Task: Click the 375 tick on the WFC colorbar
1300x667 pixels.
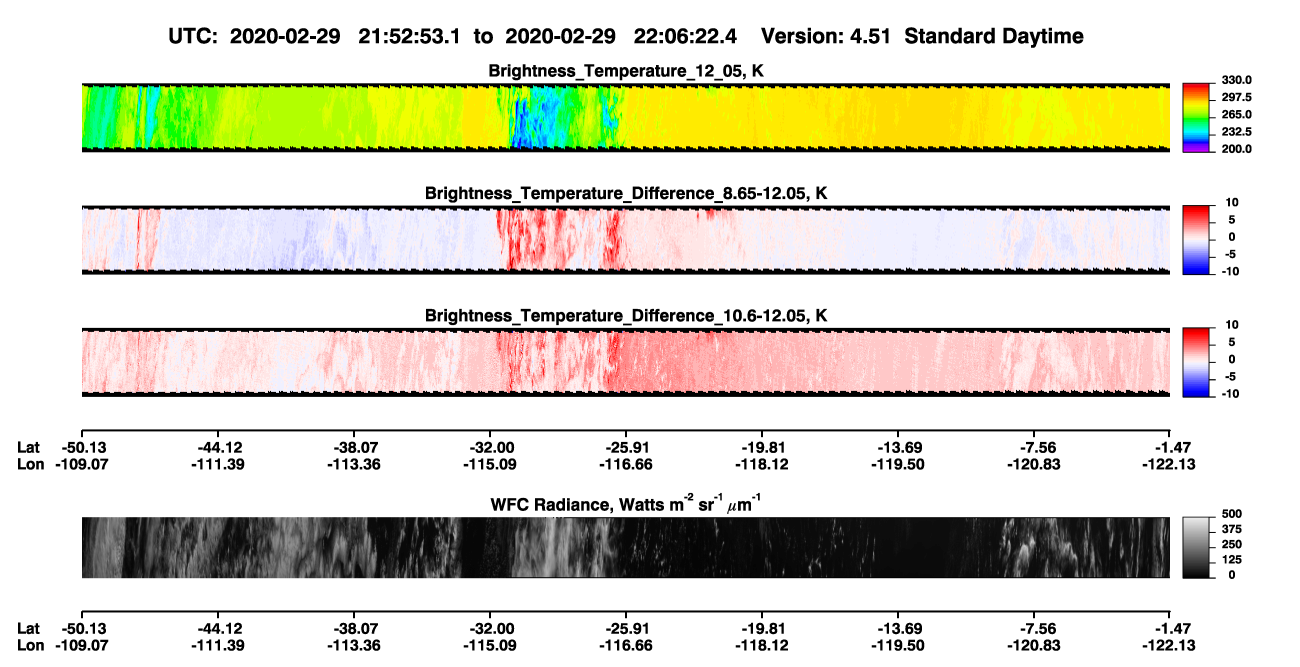Action: point(1231,529)
